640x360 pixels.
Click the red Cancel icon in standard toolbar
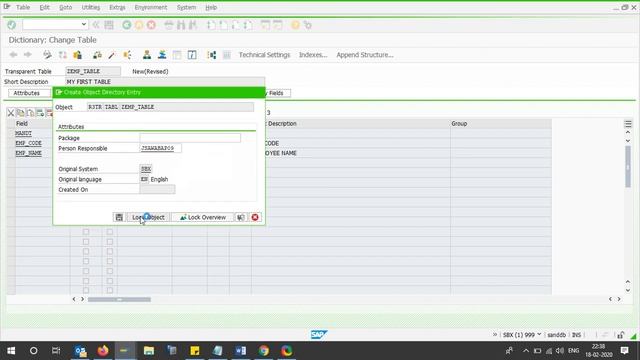pyautogui.click(x=151, y=25)
